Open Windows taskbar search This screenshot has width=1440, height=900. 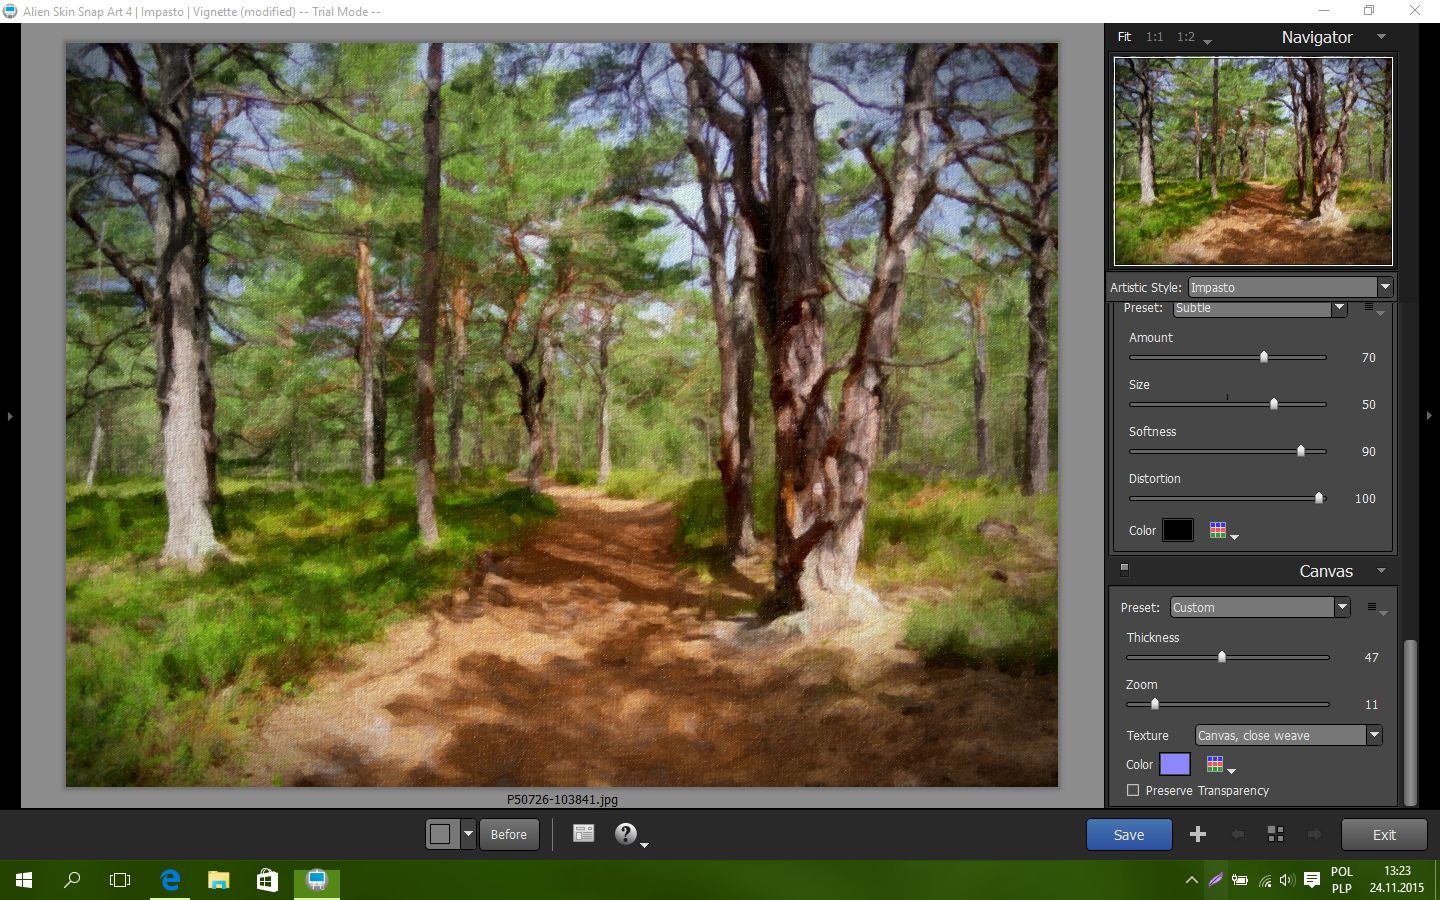72,880
